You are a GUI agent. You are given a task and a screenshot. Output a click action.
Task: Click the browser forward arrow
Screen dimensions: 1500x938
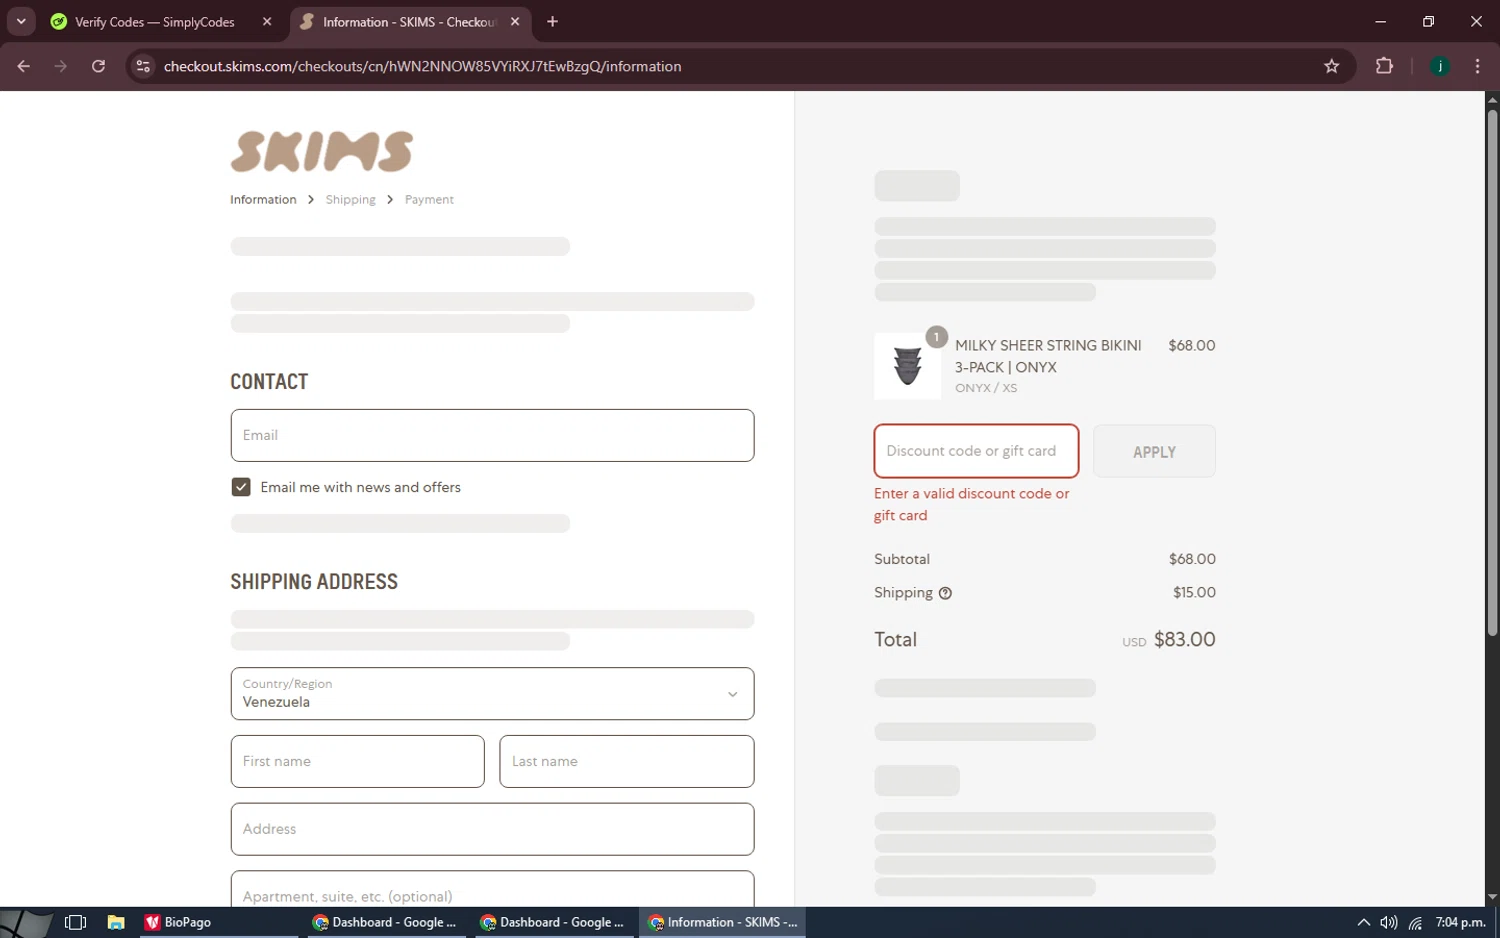coord(61,66)
